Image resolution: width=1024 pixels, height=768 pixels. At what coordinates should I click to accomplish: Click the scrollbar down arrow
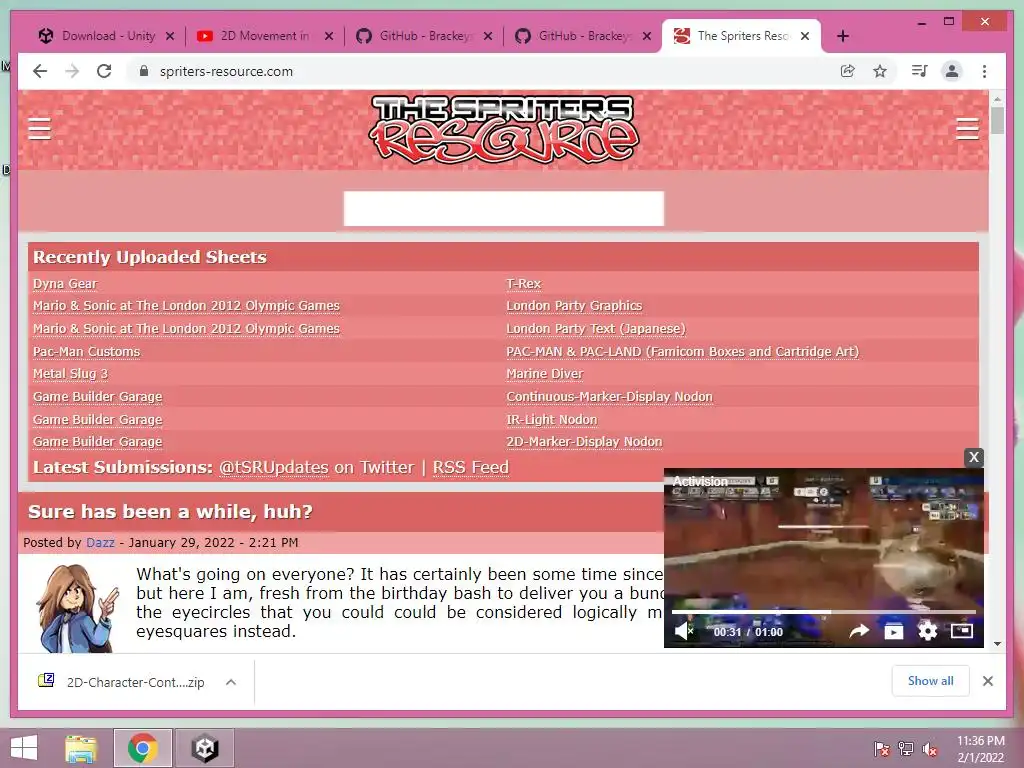coord(997,643)
